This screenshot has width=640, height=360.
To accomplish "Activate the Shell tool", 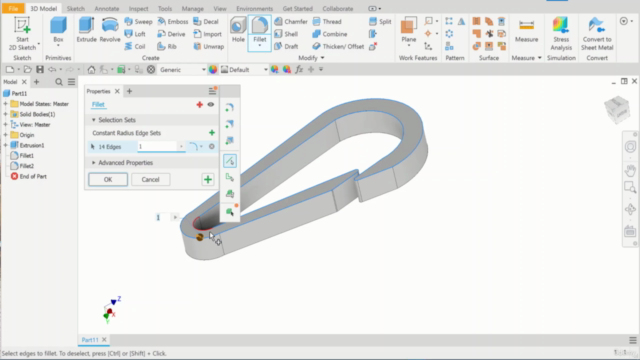I will pos(286,34).
